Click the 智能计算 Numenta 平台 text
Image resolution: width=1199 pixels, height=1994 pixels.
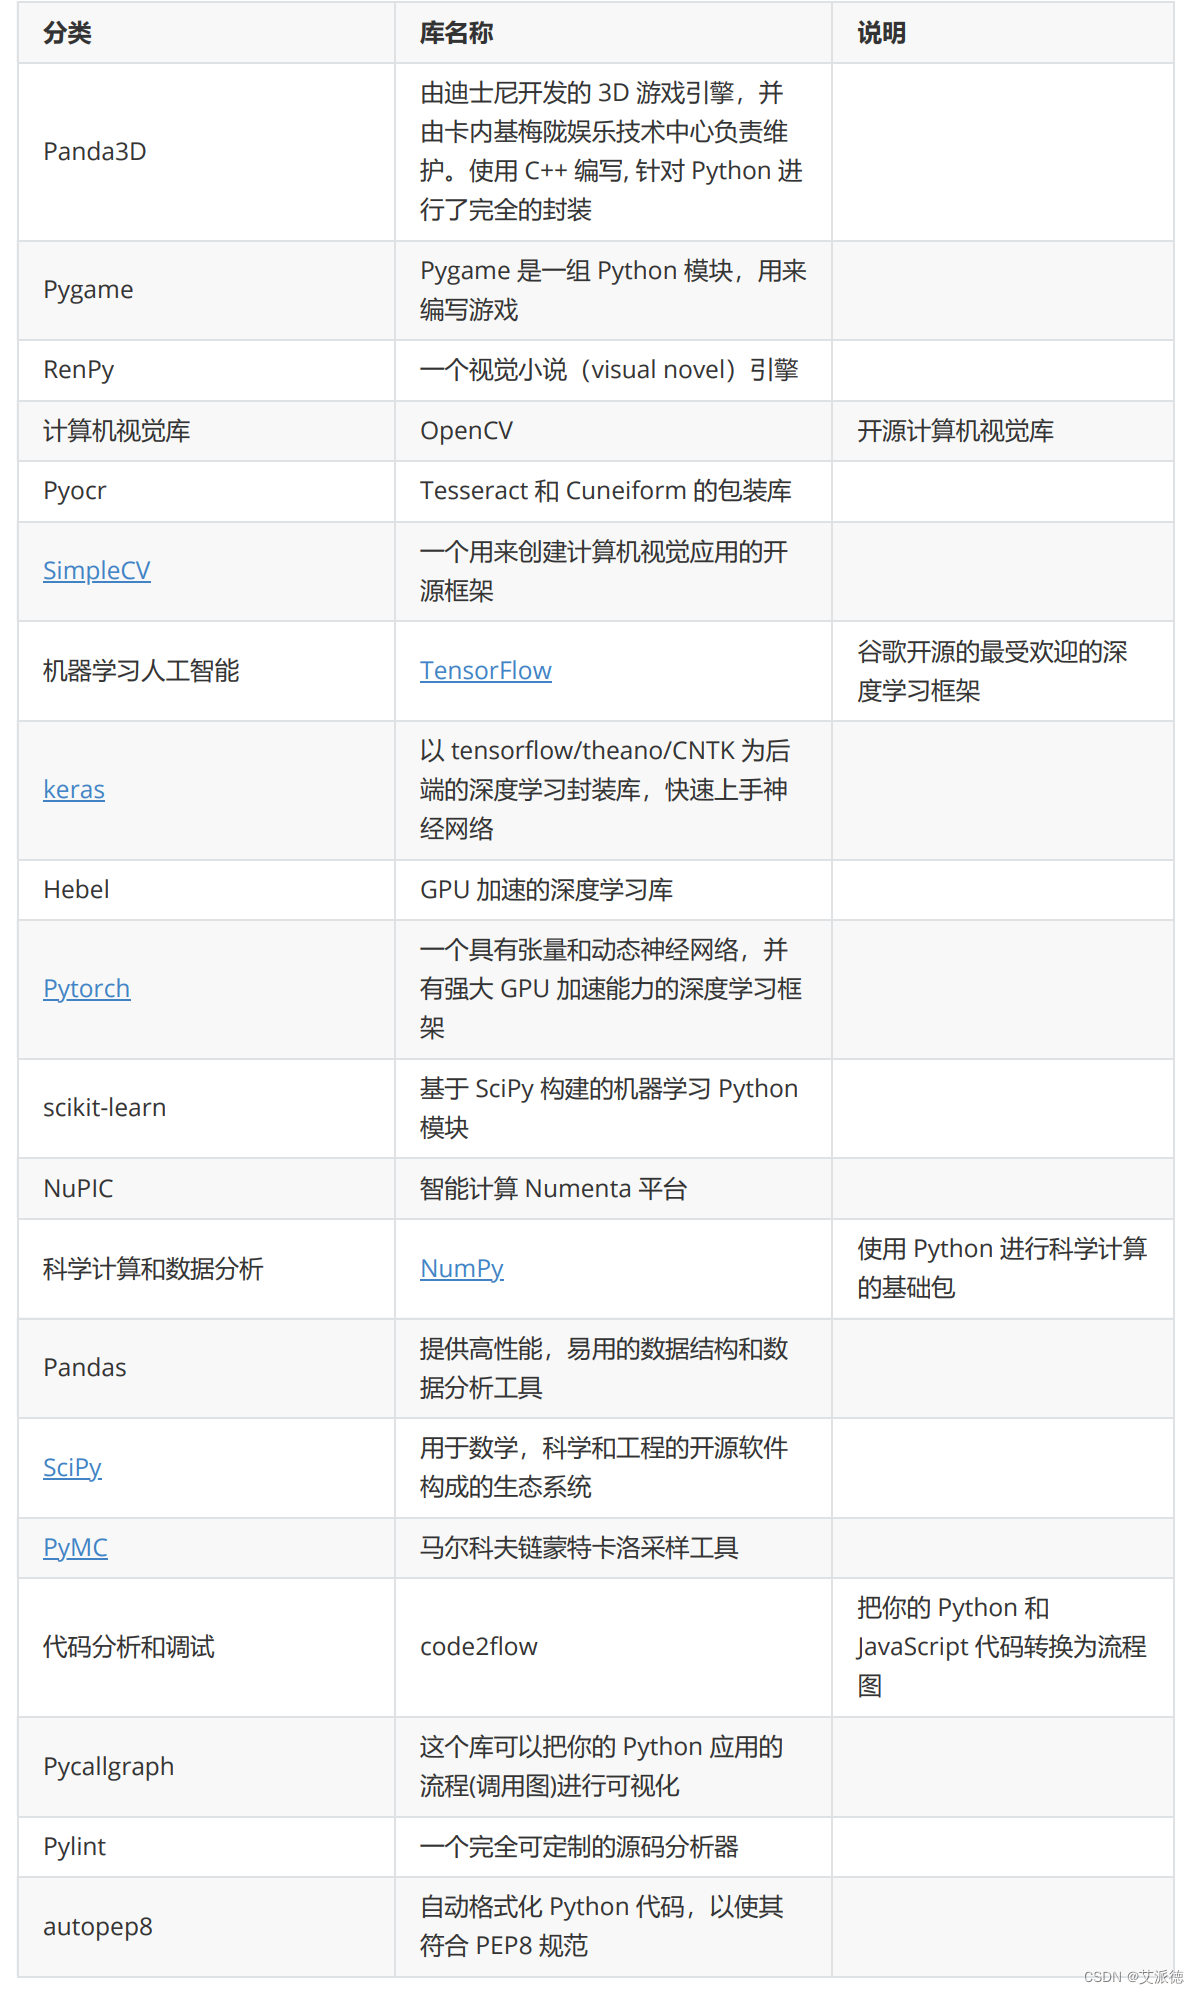[x=553, y=1188]
